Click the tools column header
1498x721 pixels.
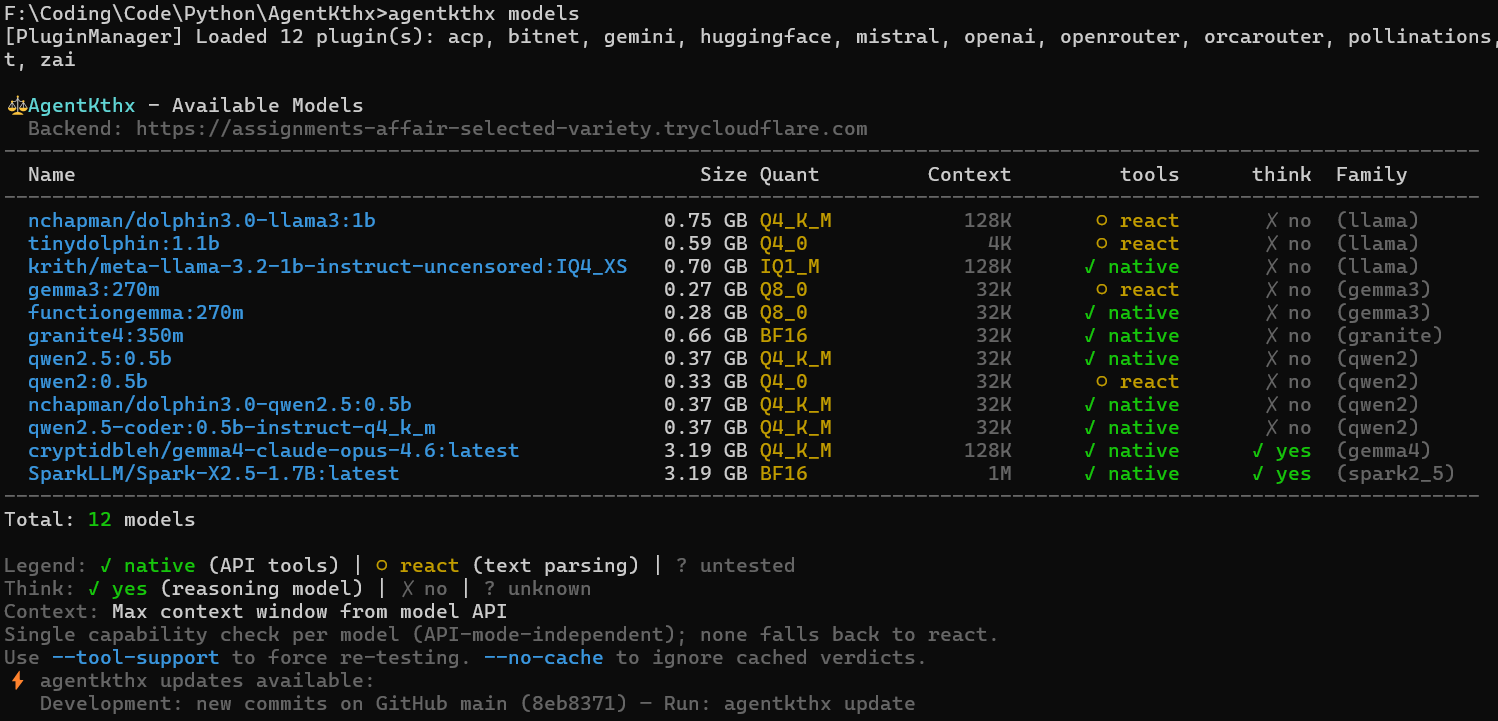click(1150, 174)
